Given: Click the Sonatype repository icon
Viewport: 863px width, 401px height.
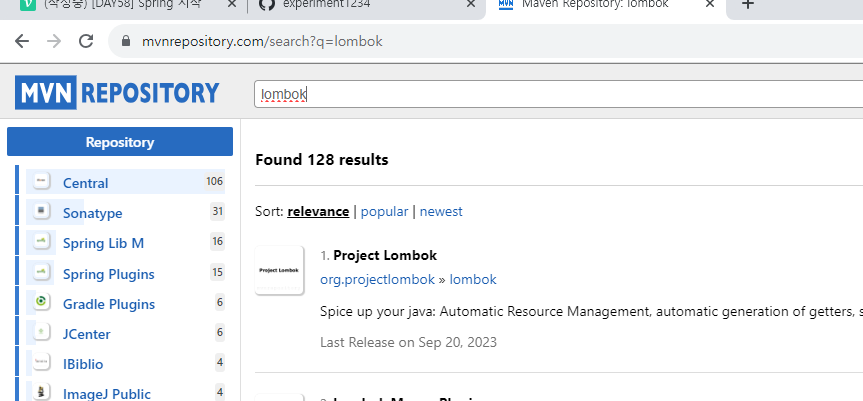Looking at the screenshot, I should pos(41,211).
